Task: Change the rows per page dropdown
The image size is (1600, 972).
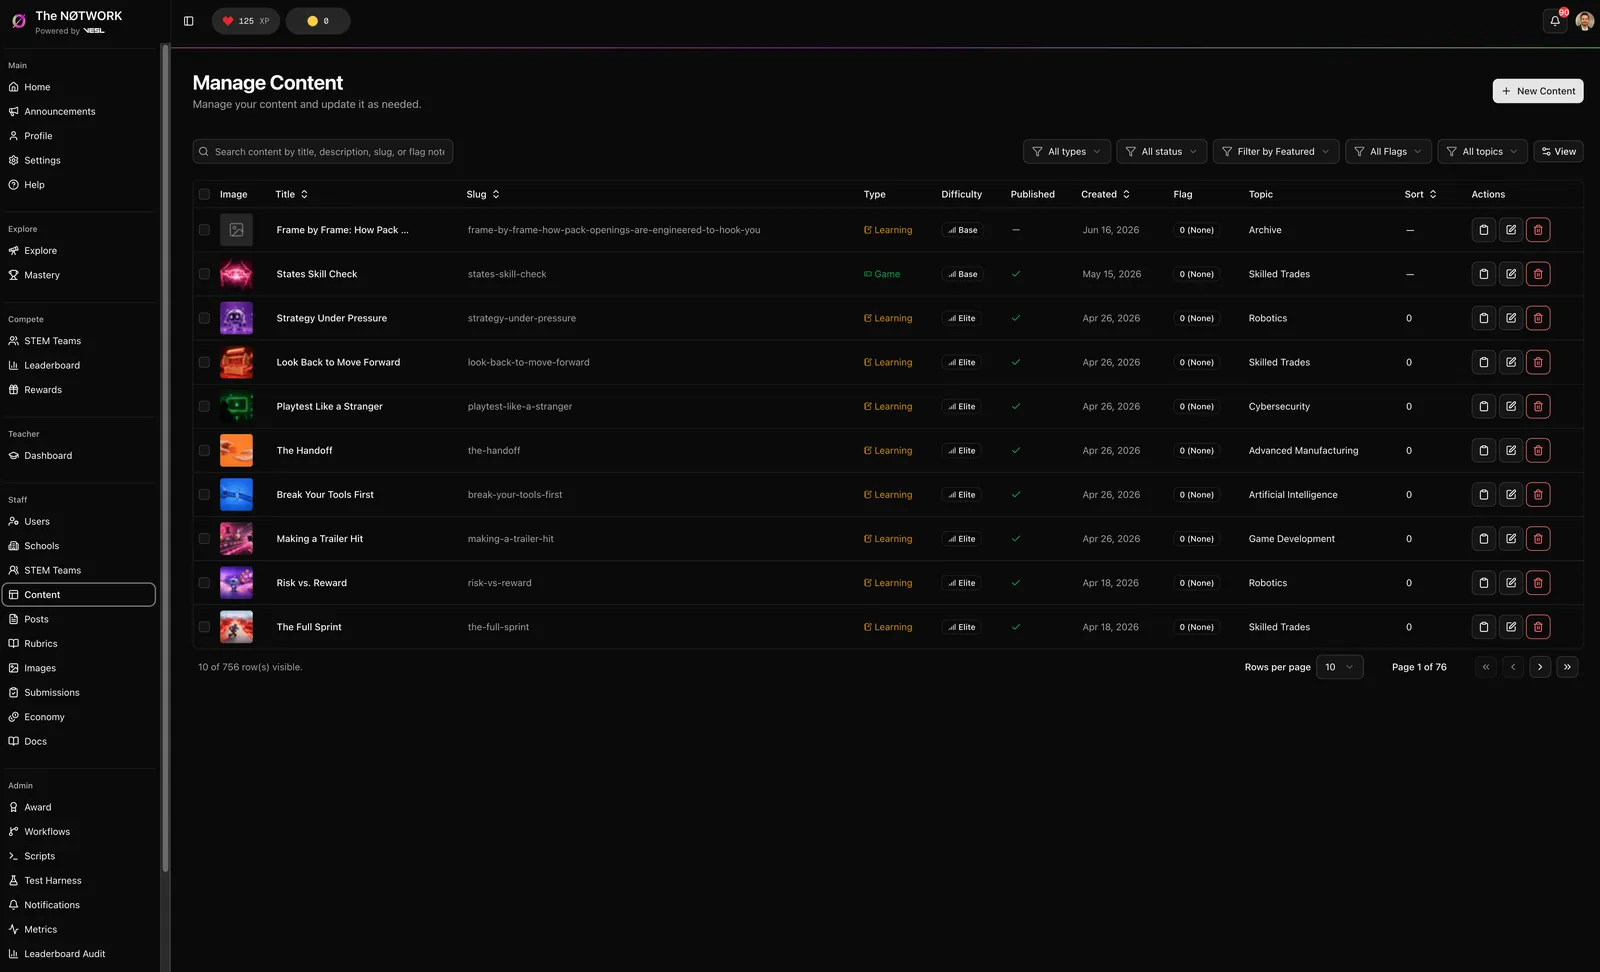Action: 1339,667
